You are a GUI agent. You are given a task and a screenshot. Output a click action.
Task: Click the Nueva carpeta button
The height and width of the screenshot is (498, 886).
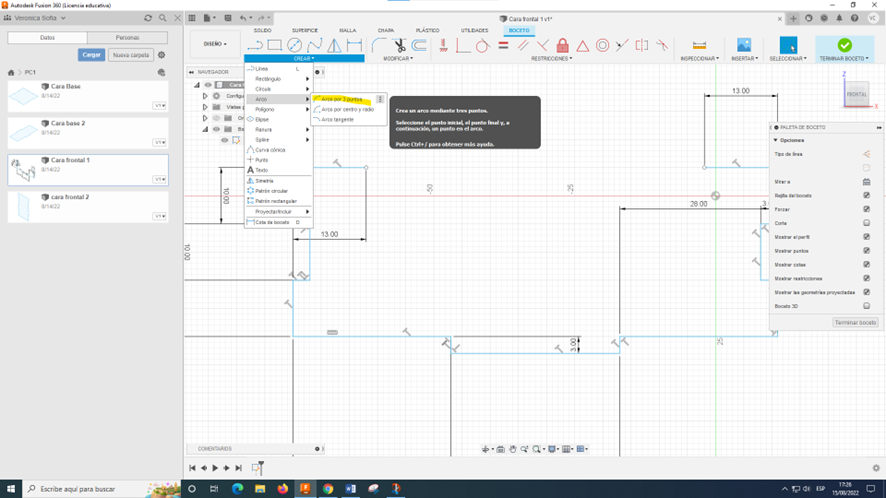coord(131,55)
